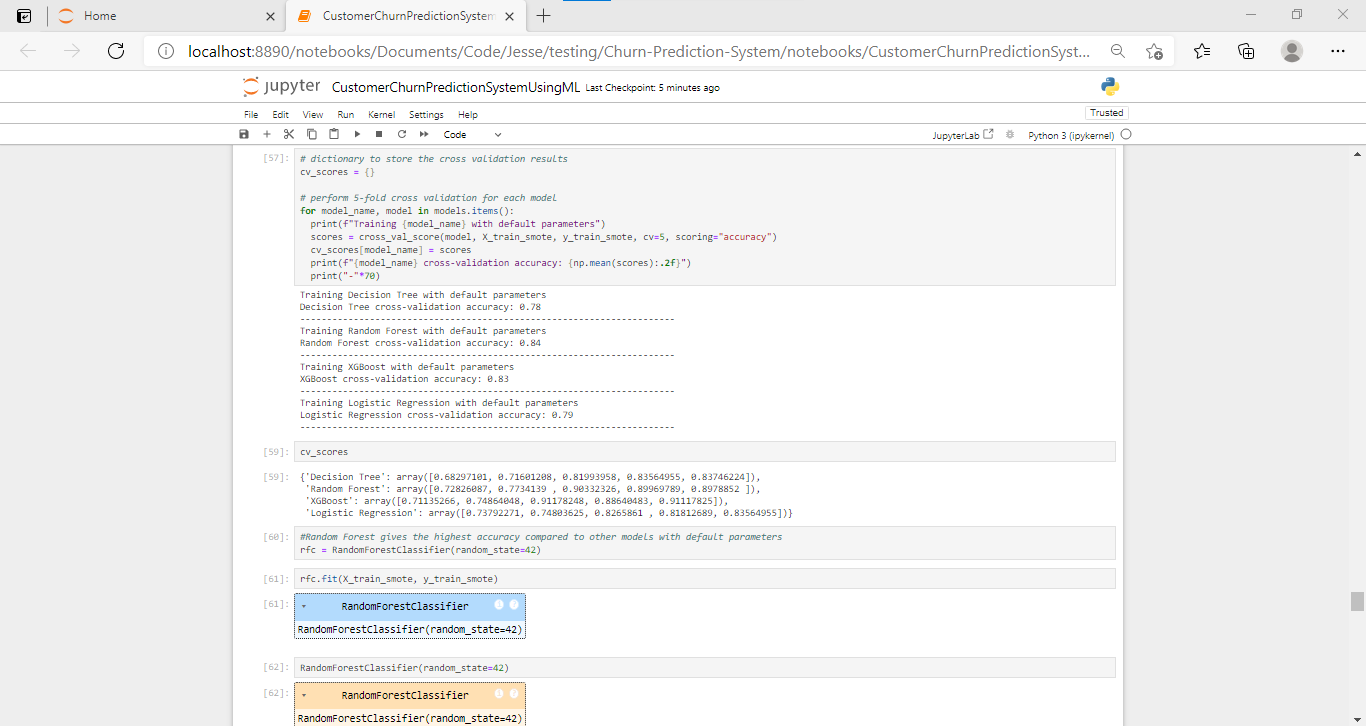Screen dimensions: 1366x726
Task: Paste a cell from clipboard icon
Action: 333,133
